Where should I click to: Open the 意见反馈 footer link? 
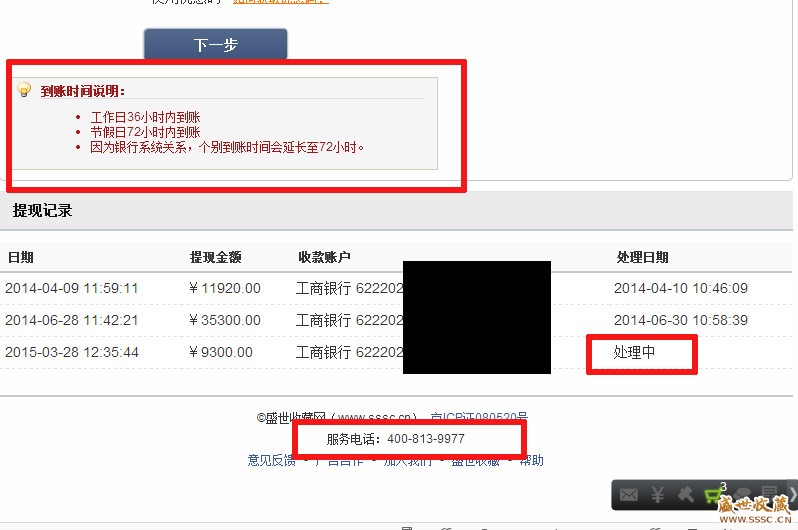tap(271, 460)
